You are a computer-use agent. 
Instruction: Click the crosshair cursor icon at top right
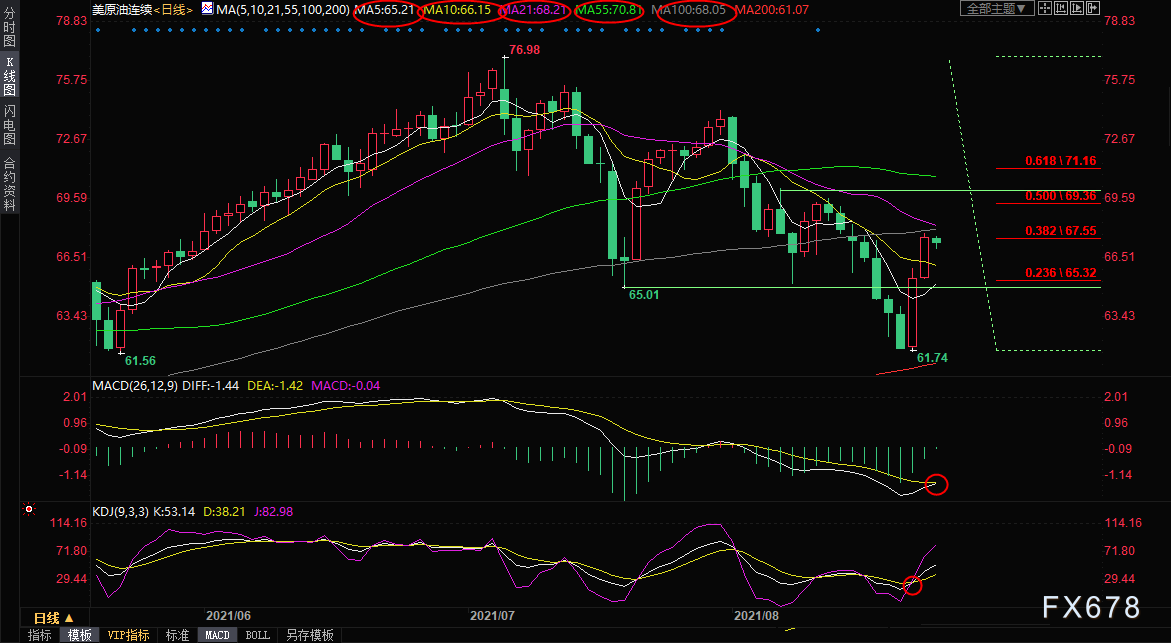[x=1045, y=8]
